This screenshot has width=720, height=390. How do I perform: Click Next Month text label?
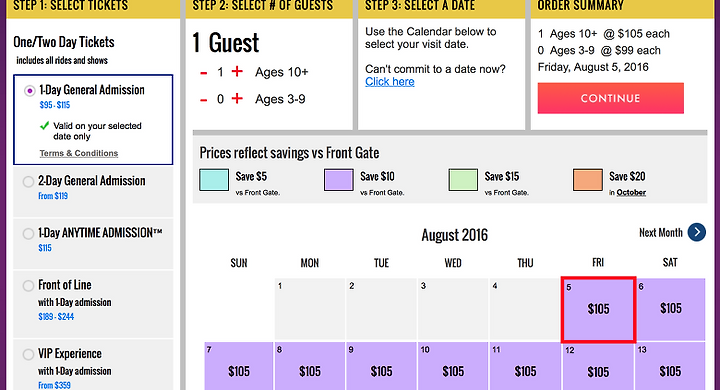pos(661,232)
